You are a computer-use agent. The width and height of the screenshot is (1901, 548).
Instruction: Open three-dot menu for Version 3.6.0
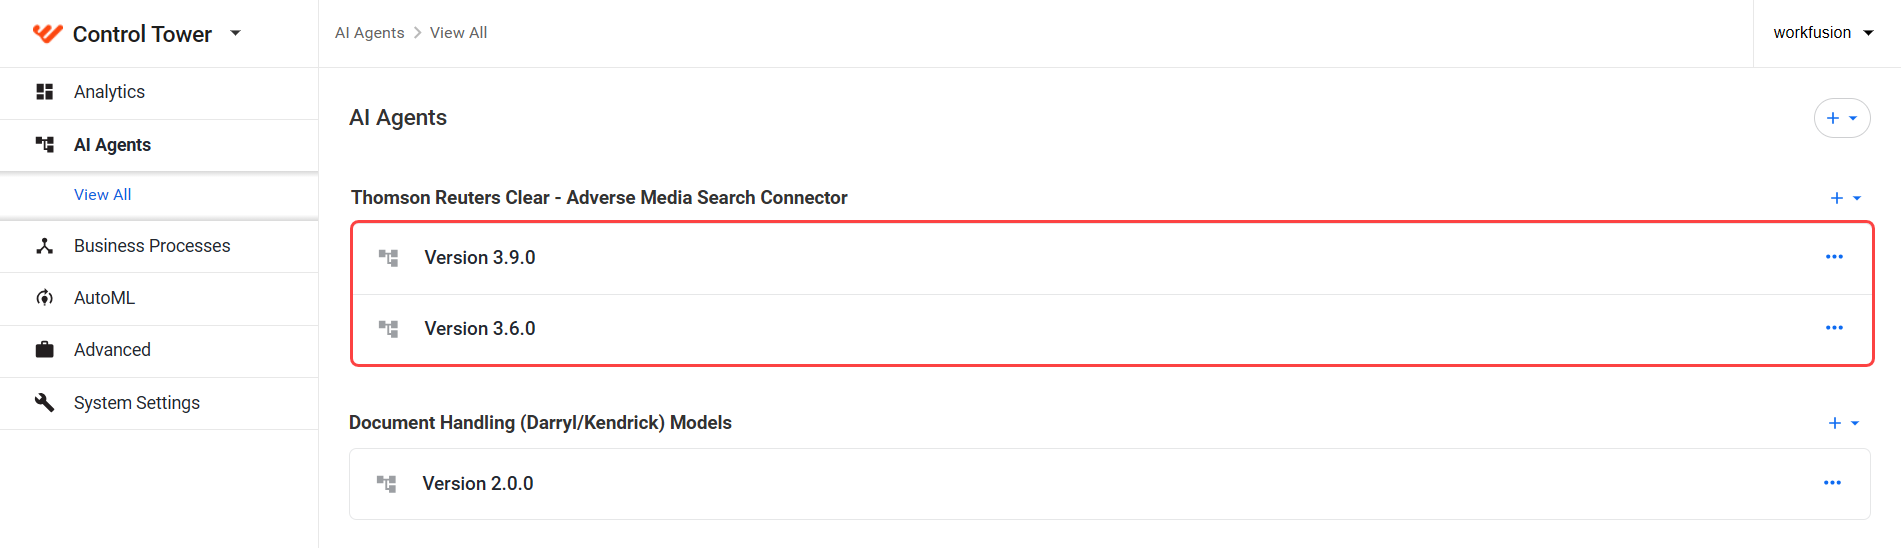pyautogui.click(x=1834, y=328)
